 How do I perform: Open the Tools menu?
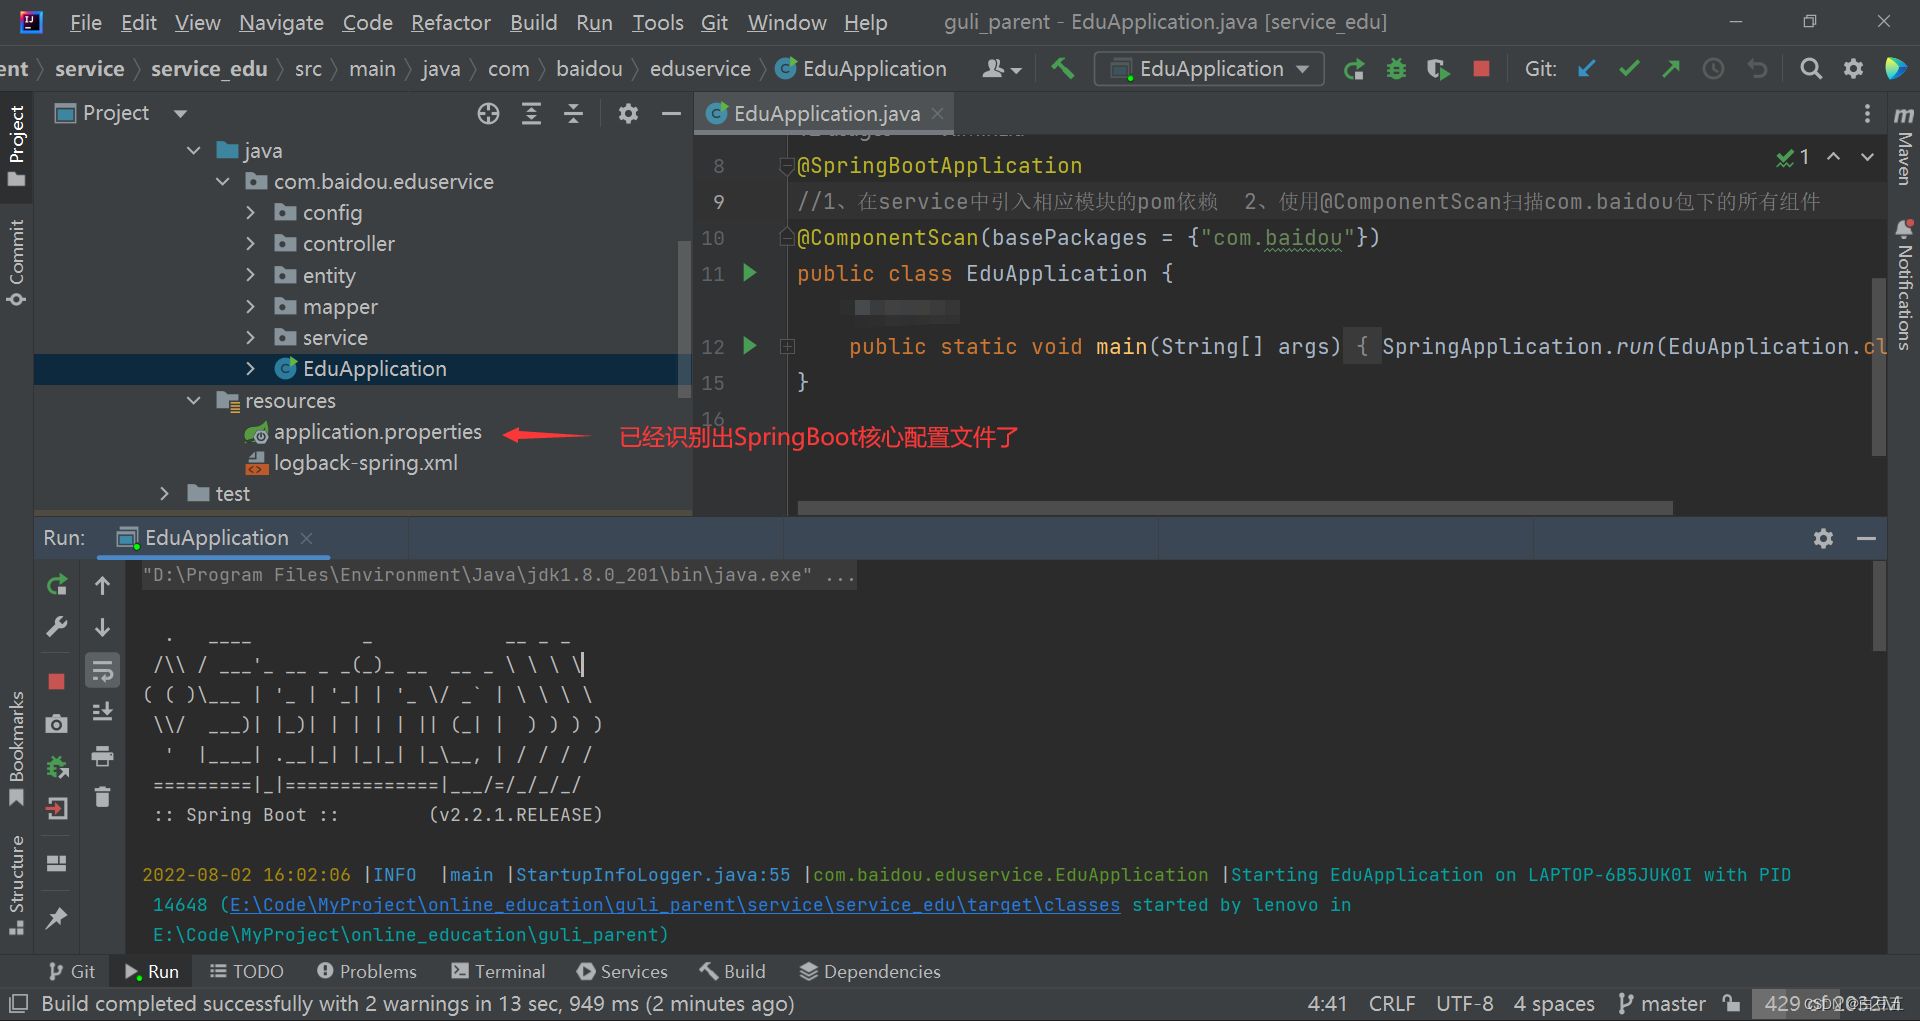(658, 22)
